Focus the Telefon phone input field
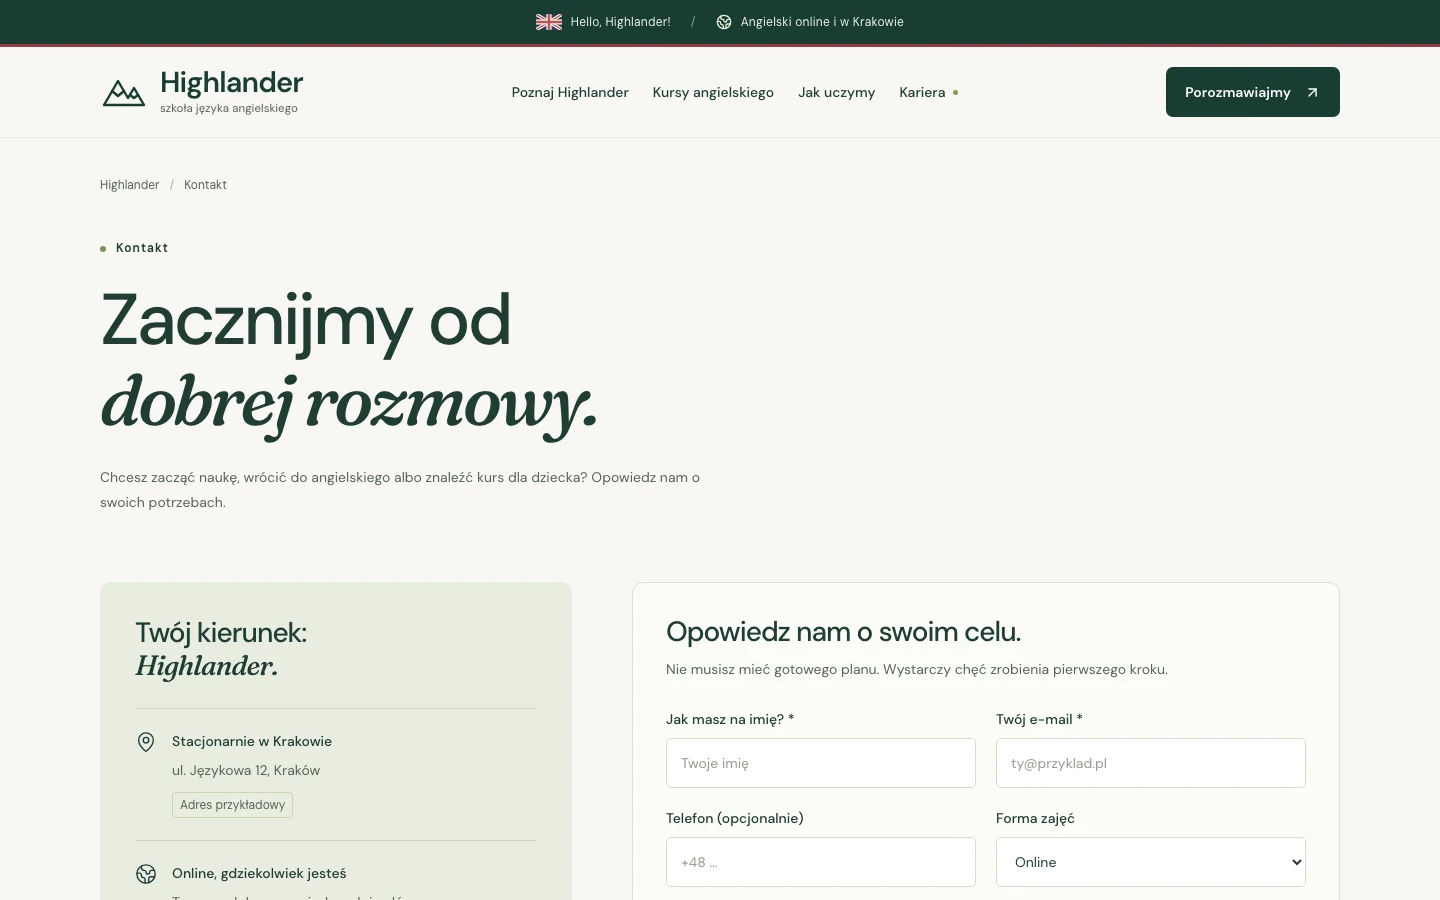The image size is (1440, 900). pyautogui.click(x=821, y=862)
